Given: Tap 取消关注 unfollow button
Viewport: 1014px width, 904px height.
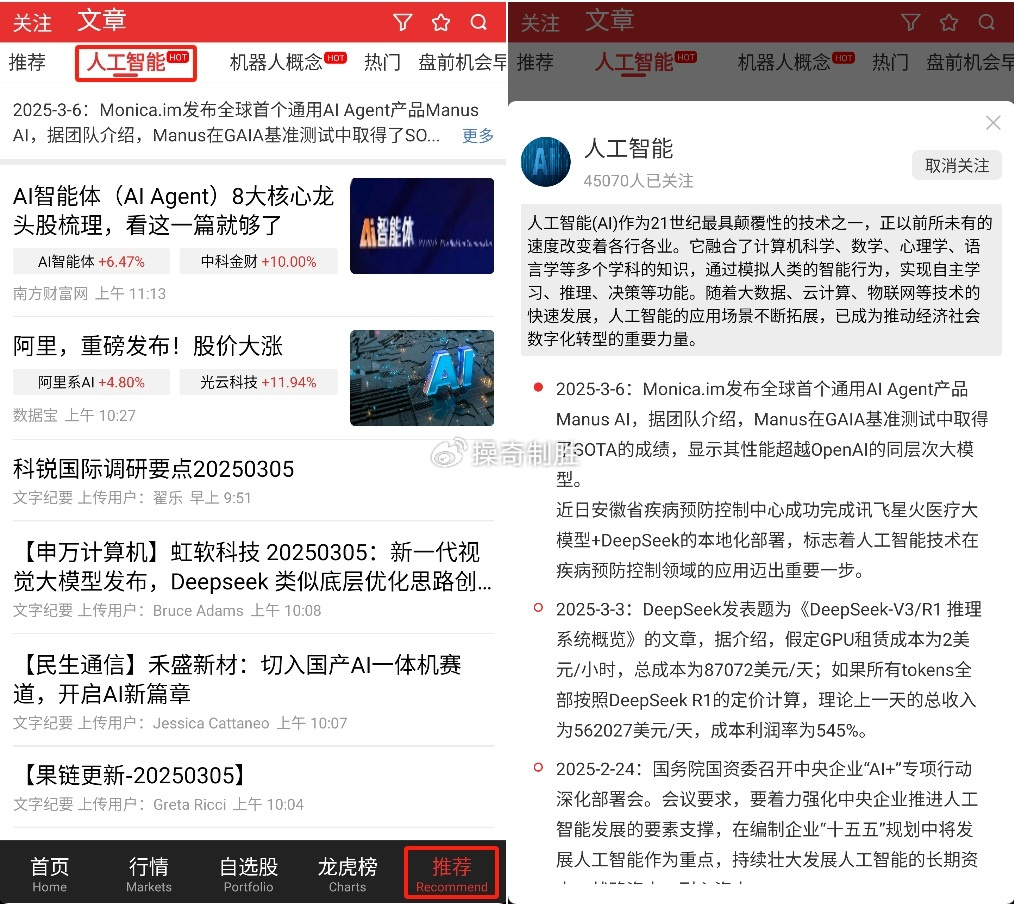Looking at the screenshot, I should coord(956,166).
